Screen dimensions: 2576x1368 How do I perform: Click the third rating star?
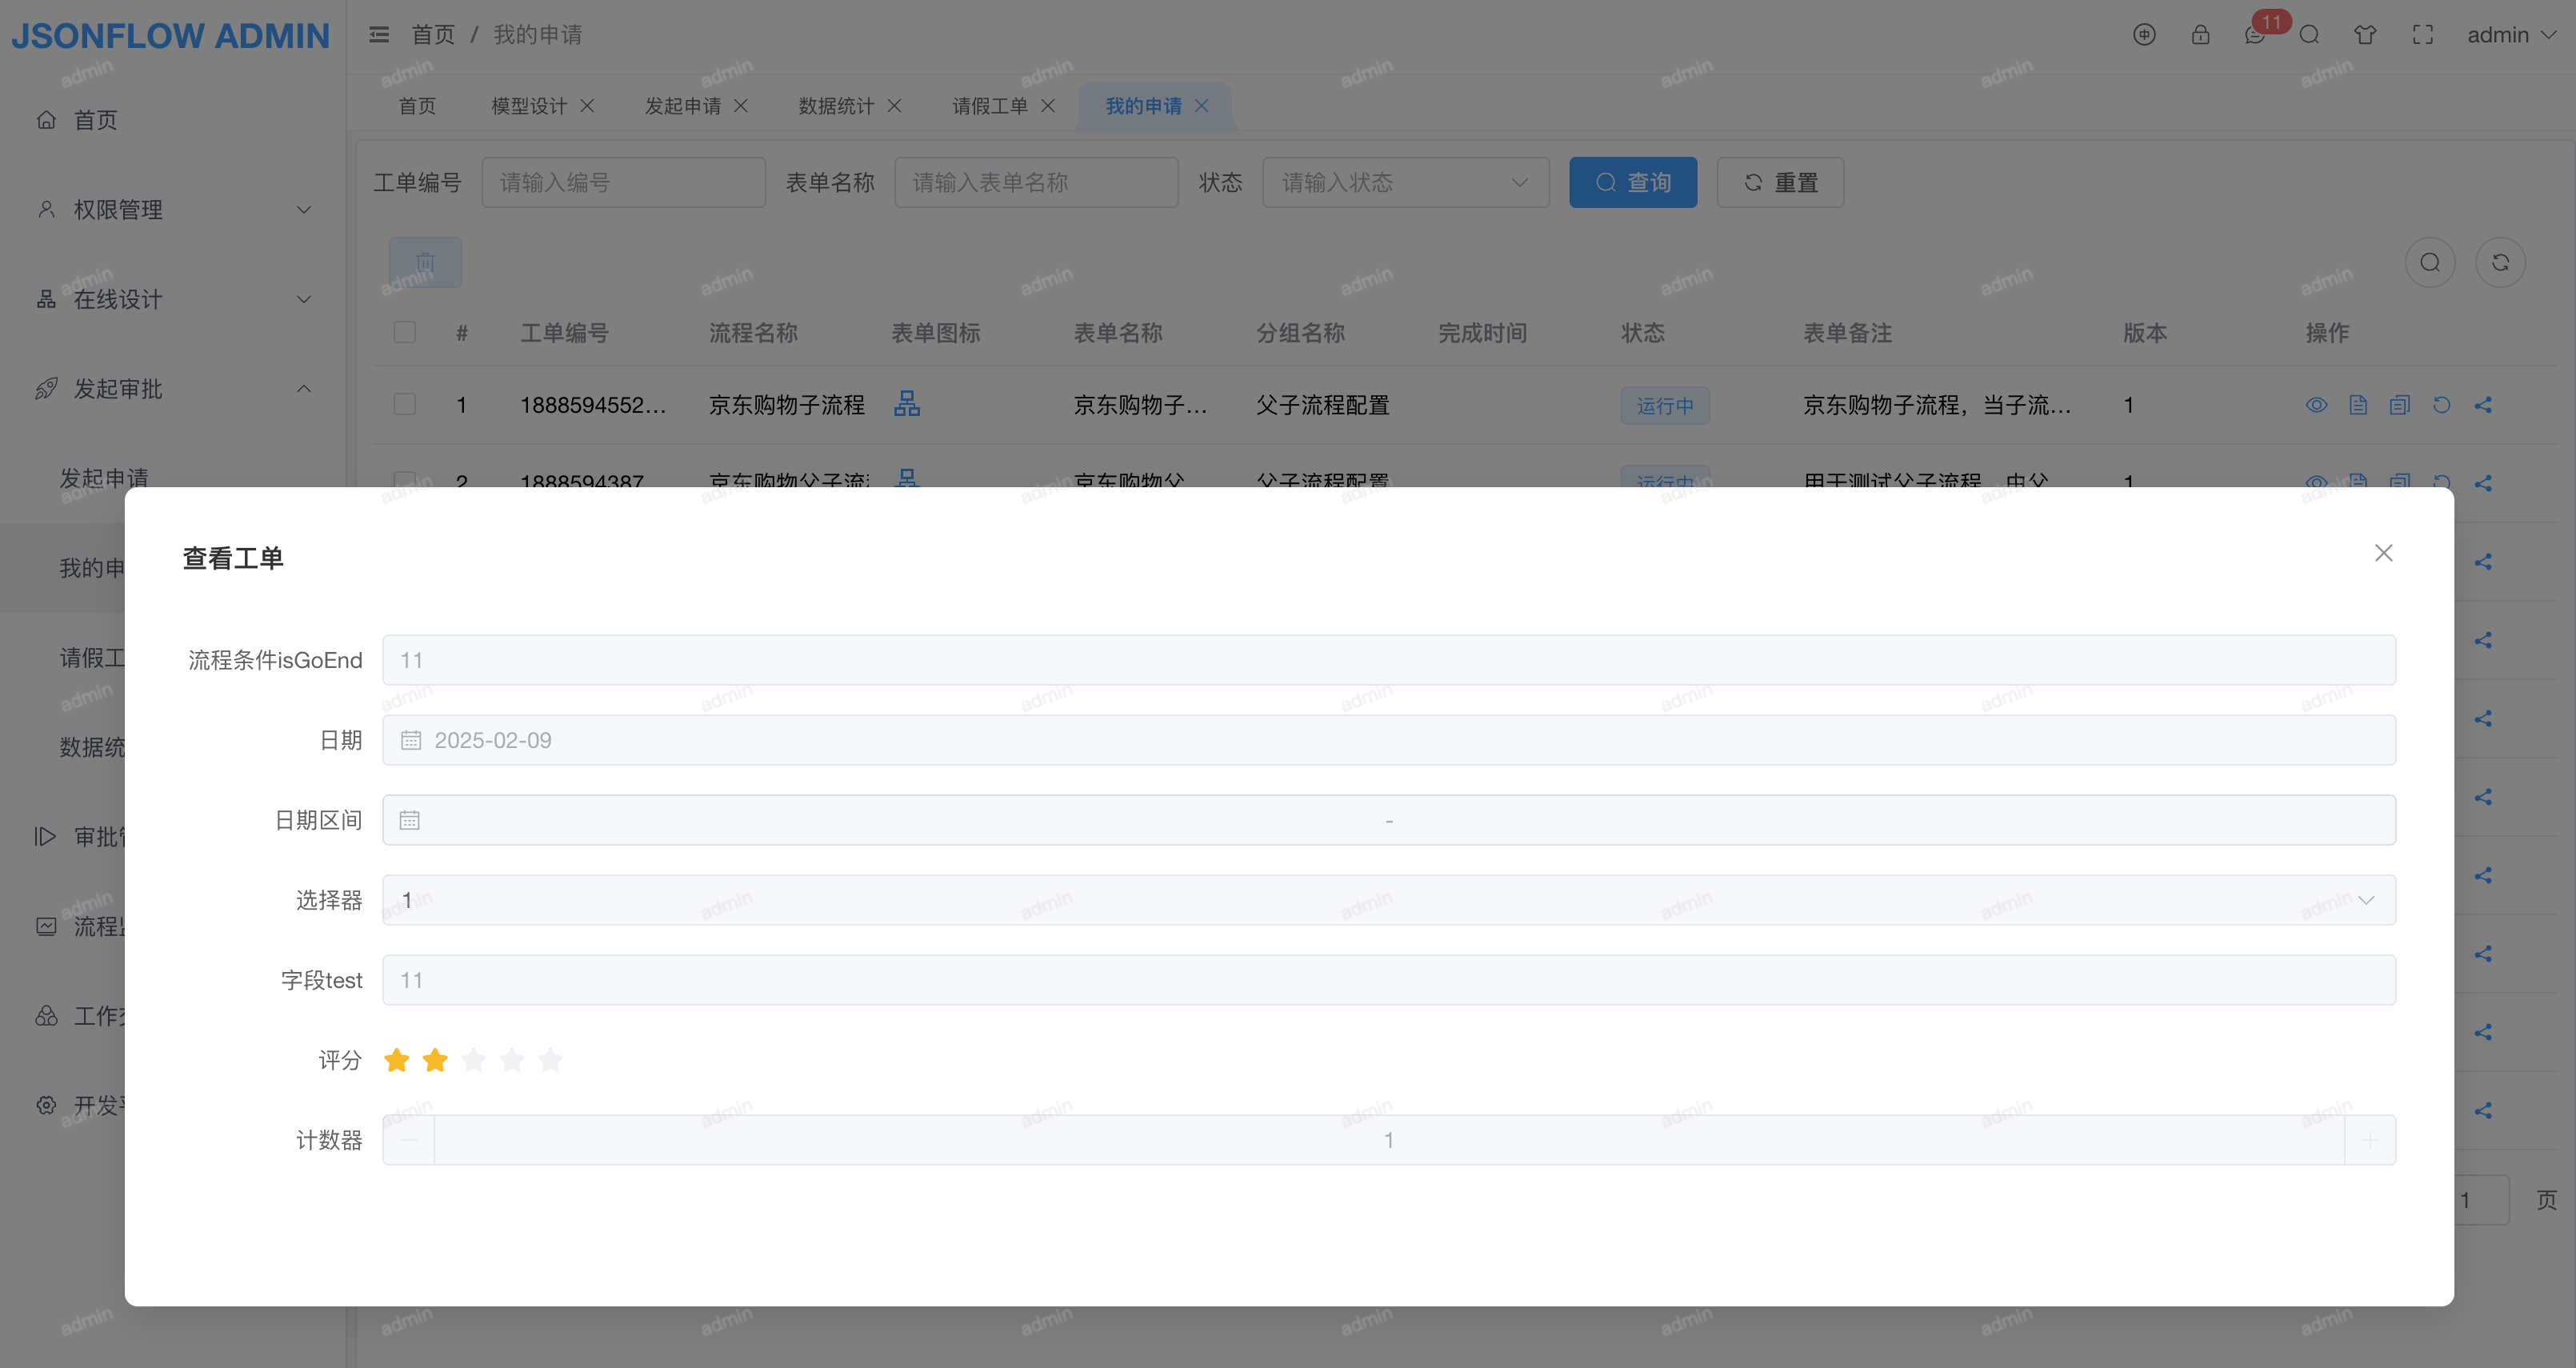473,1060
